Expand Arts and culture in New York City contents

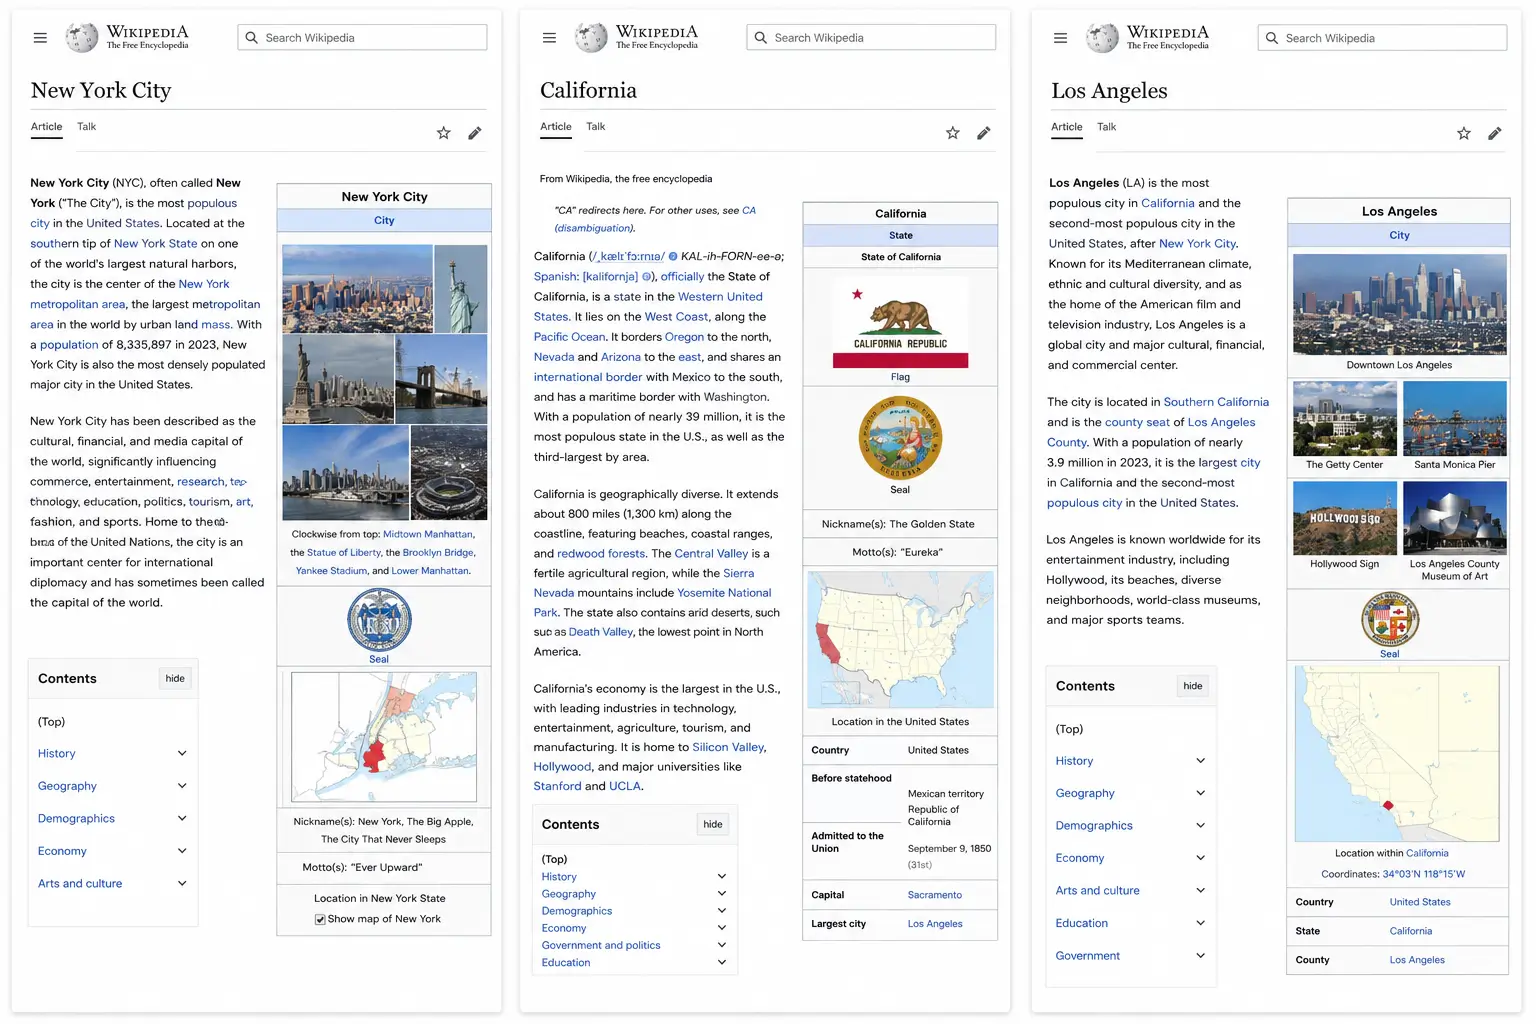click(182, 883)
